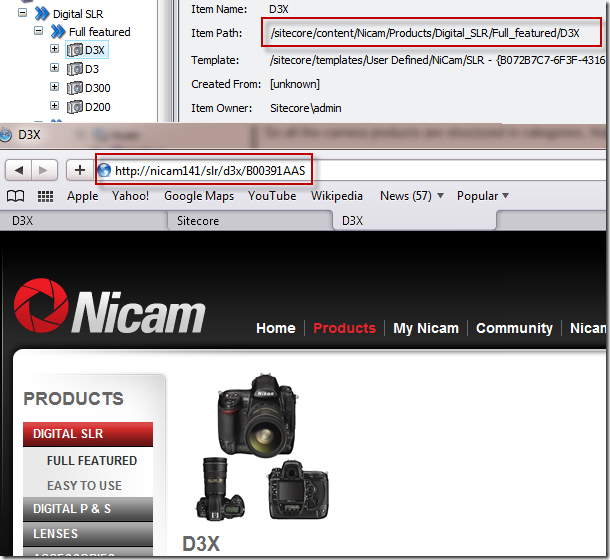Select D300 in the content tree

tap(98, 88)
